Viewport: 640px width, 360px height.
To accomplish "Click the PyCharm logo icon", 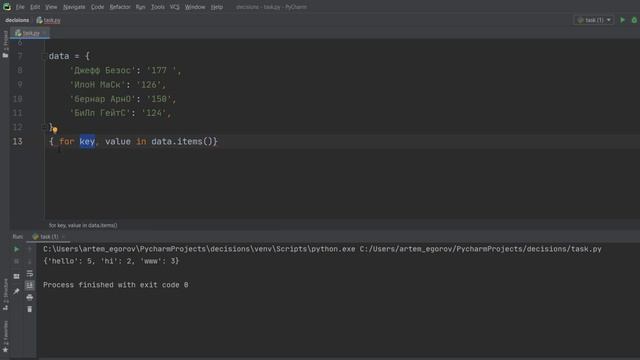I will 7,7.
